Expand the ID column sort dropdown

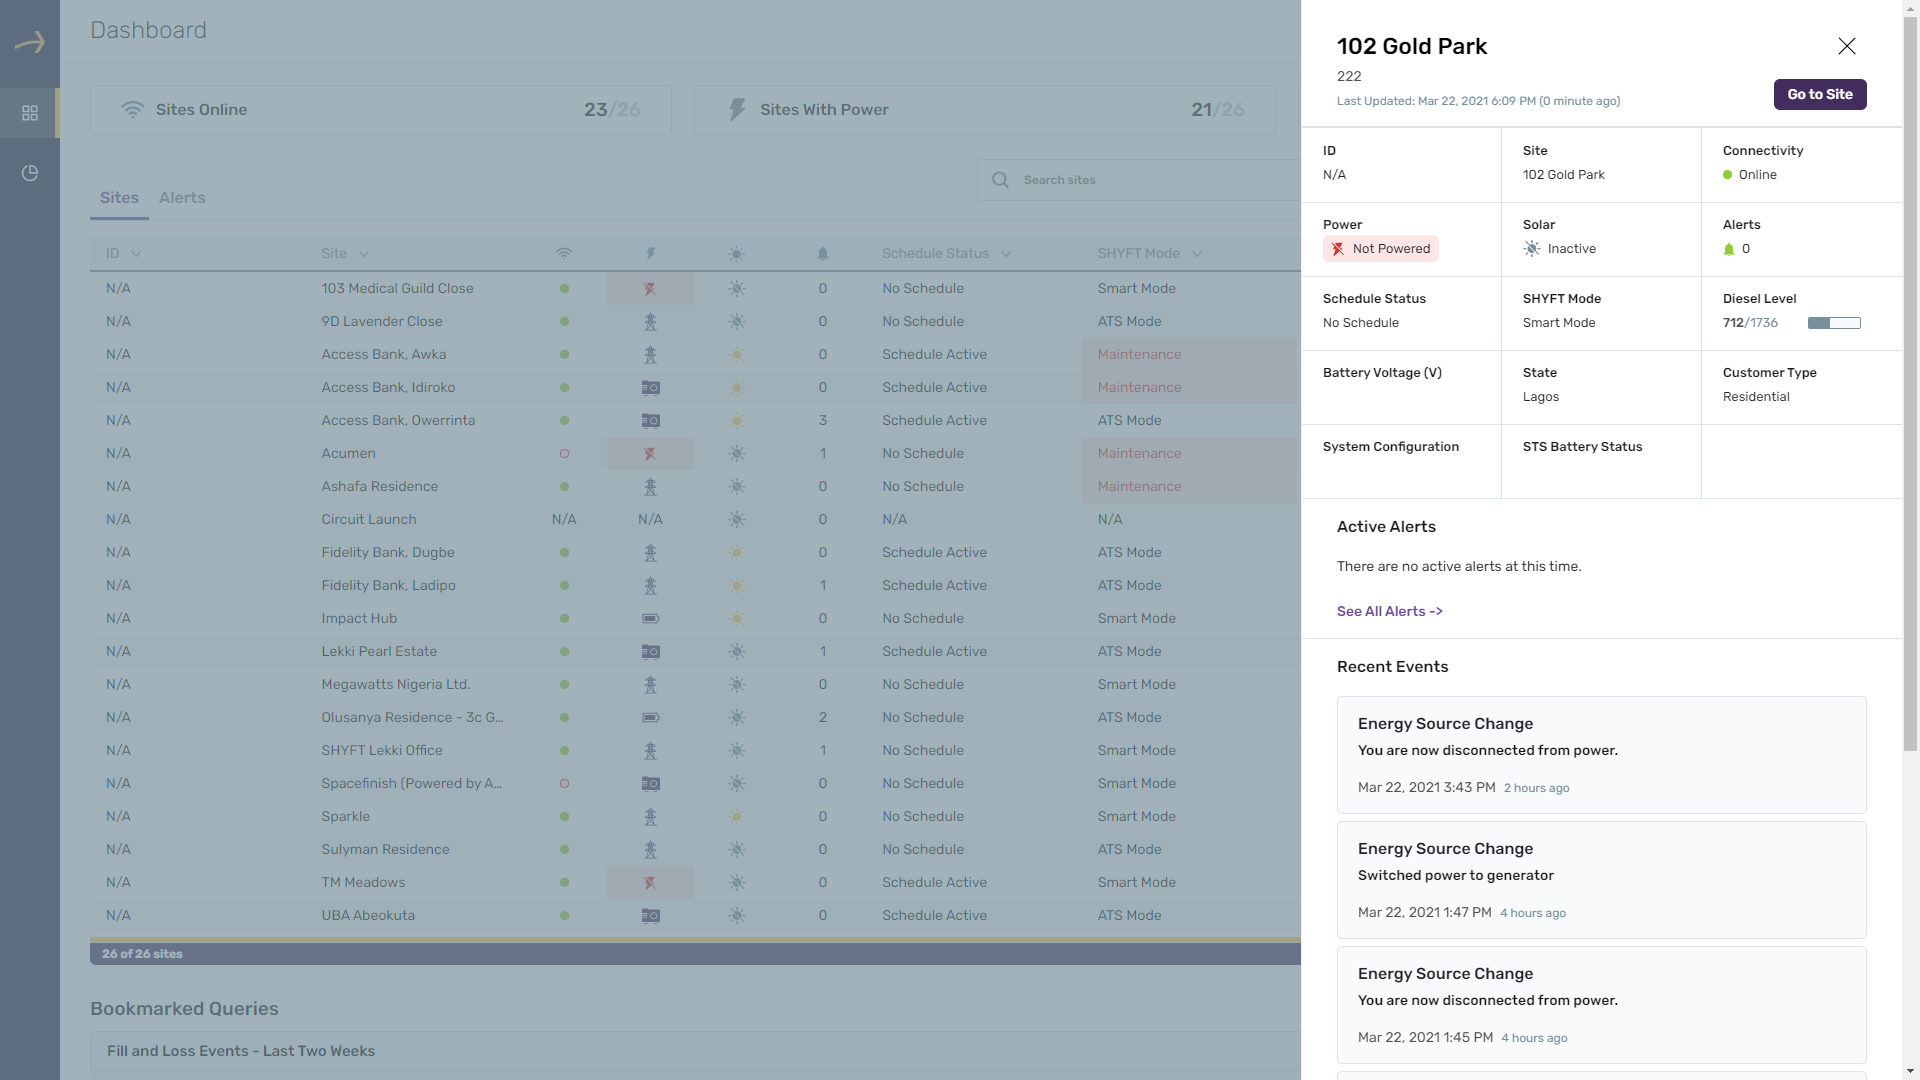136,254
